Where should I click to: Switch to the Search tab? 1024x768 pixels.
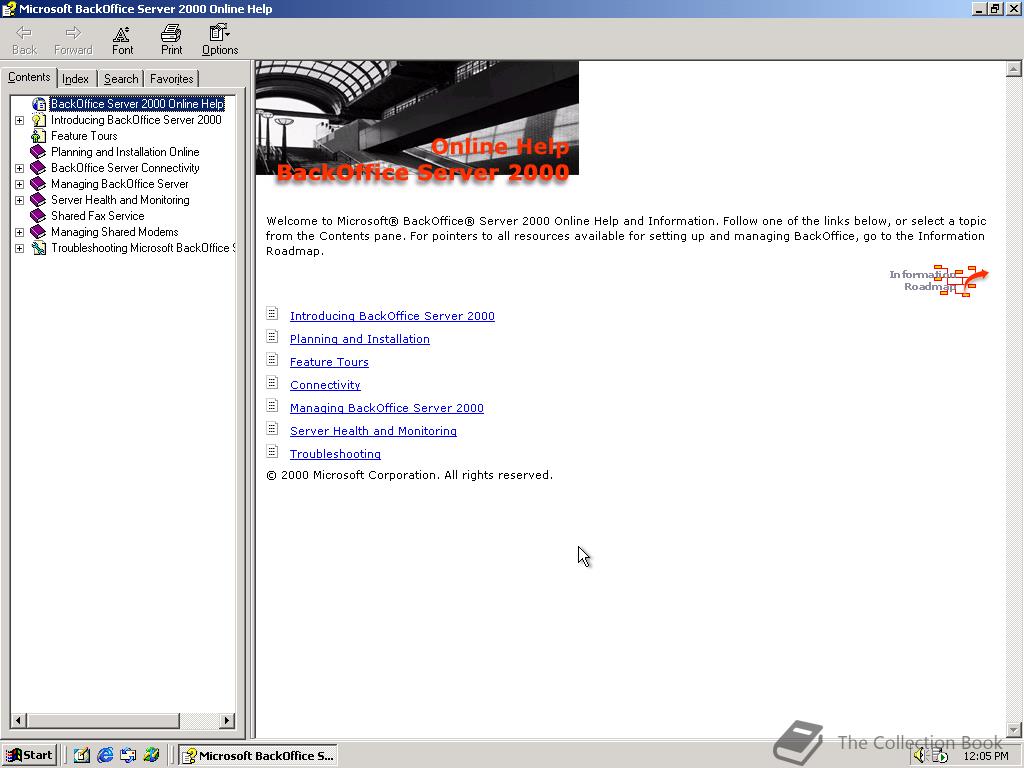coord(121,79)
